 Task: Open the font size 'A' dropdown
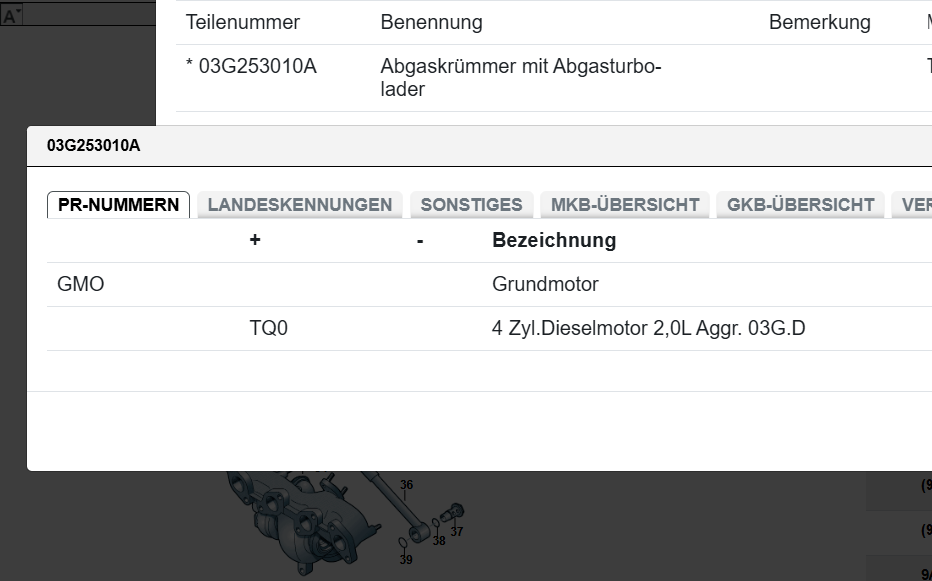pos(12,16)
